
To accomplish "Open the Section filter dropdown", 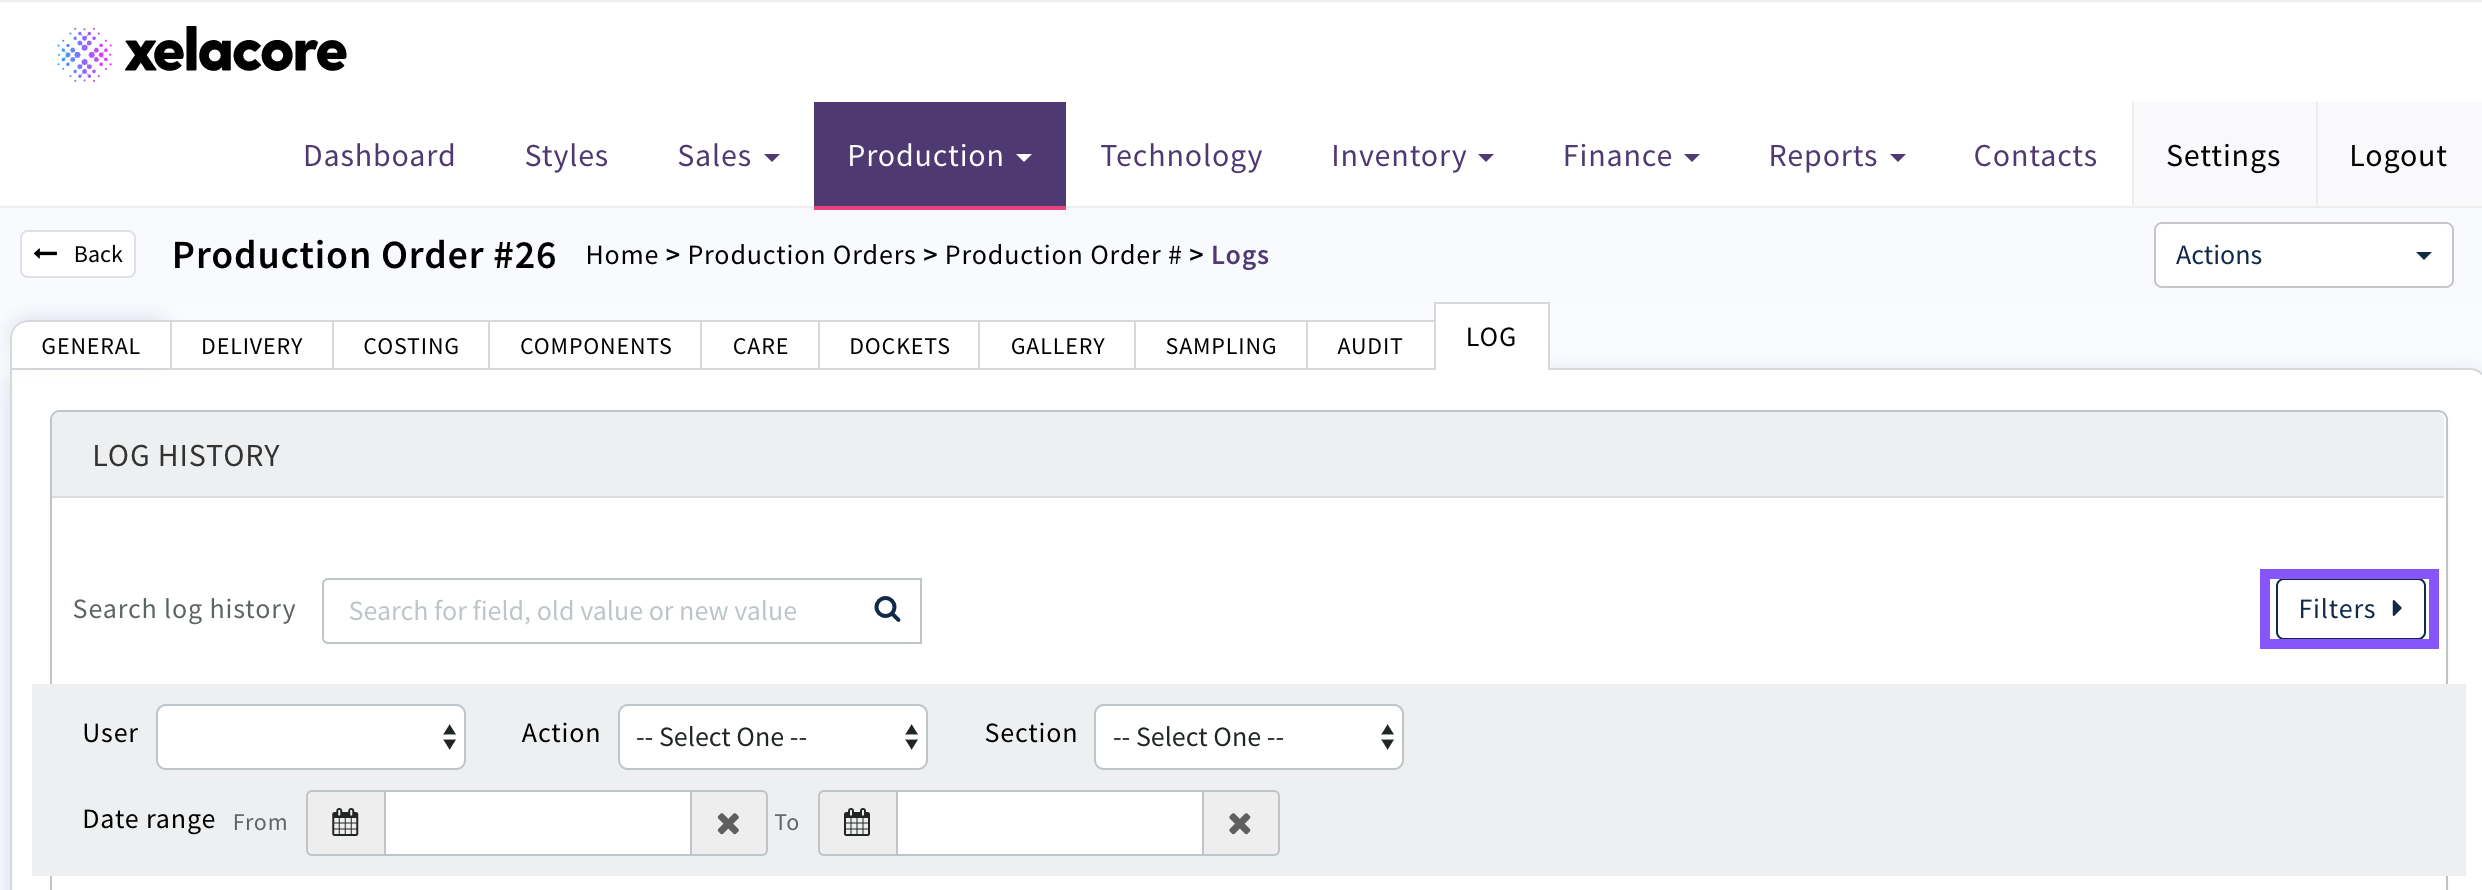I will (x=1248, y=737).
